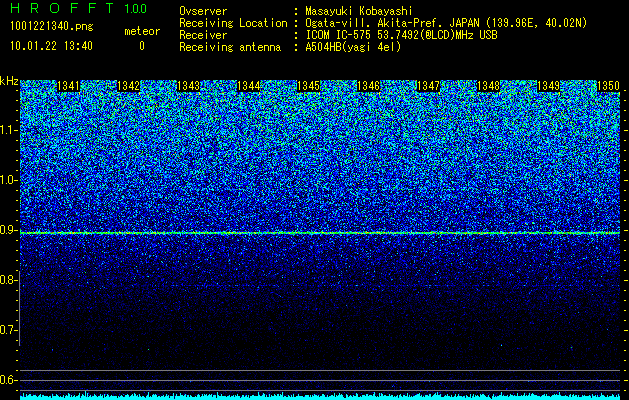The width and height of the screenshot is (629, 400).
Task: Click the HROFFT 1.0.0 title text
Action: (79, 8)
